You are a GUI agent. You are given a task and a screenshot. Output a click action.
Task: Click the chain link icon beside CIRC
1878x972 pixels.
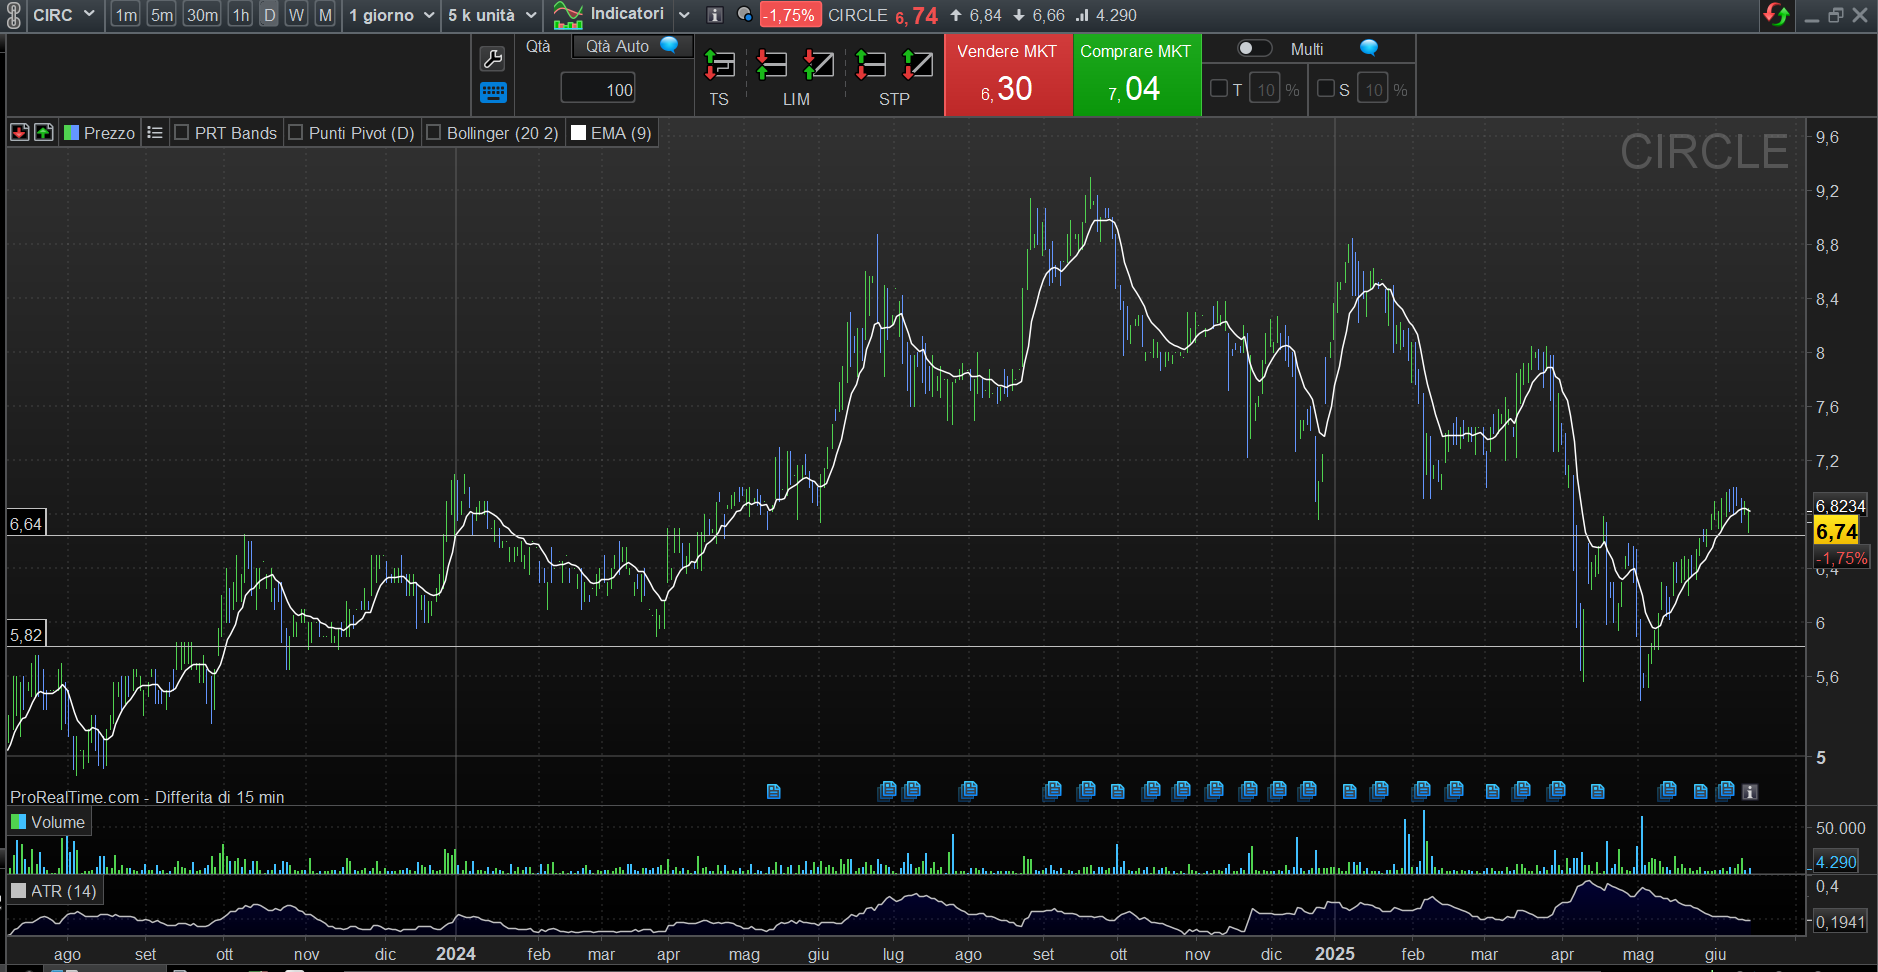pyautogui.click(x=14, y=15)
